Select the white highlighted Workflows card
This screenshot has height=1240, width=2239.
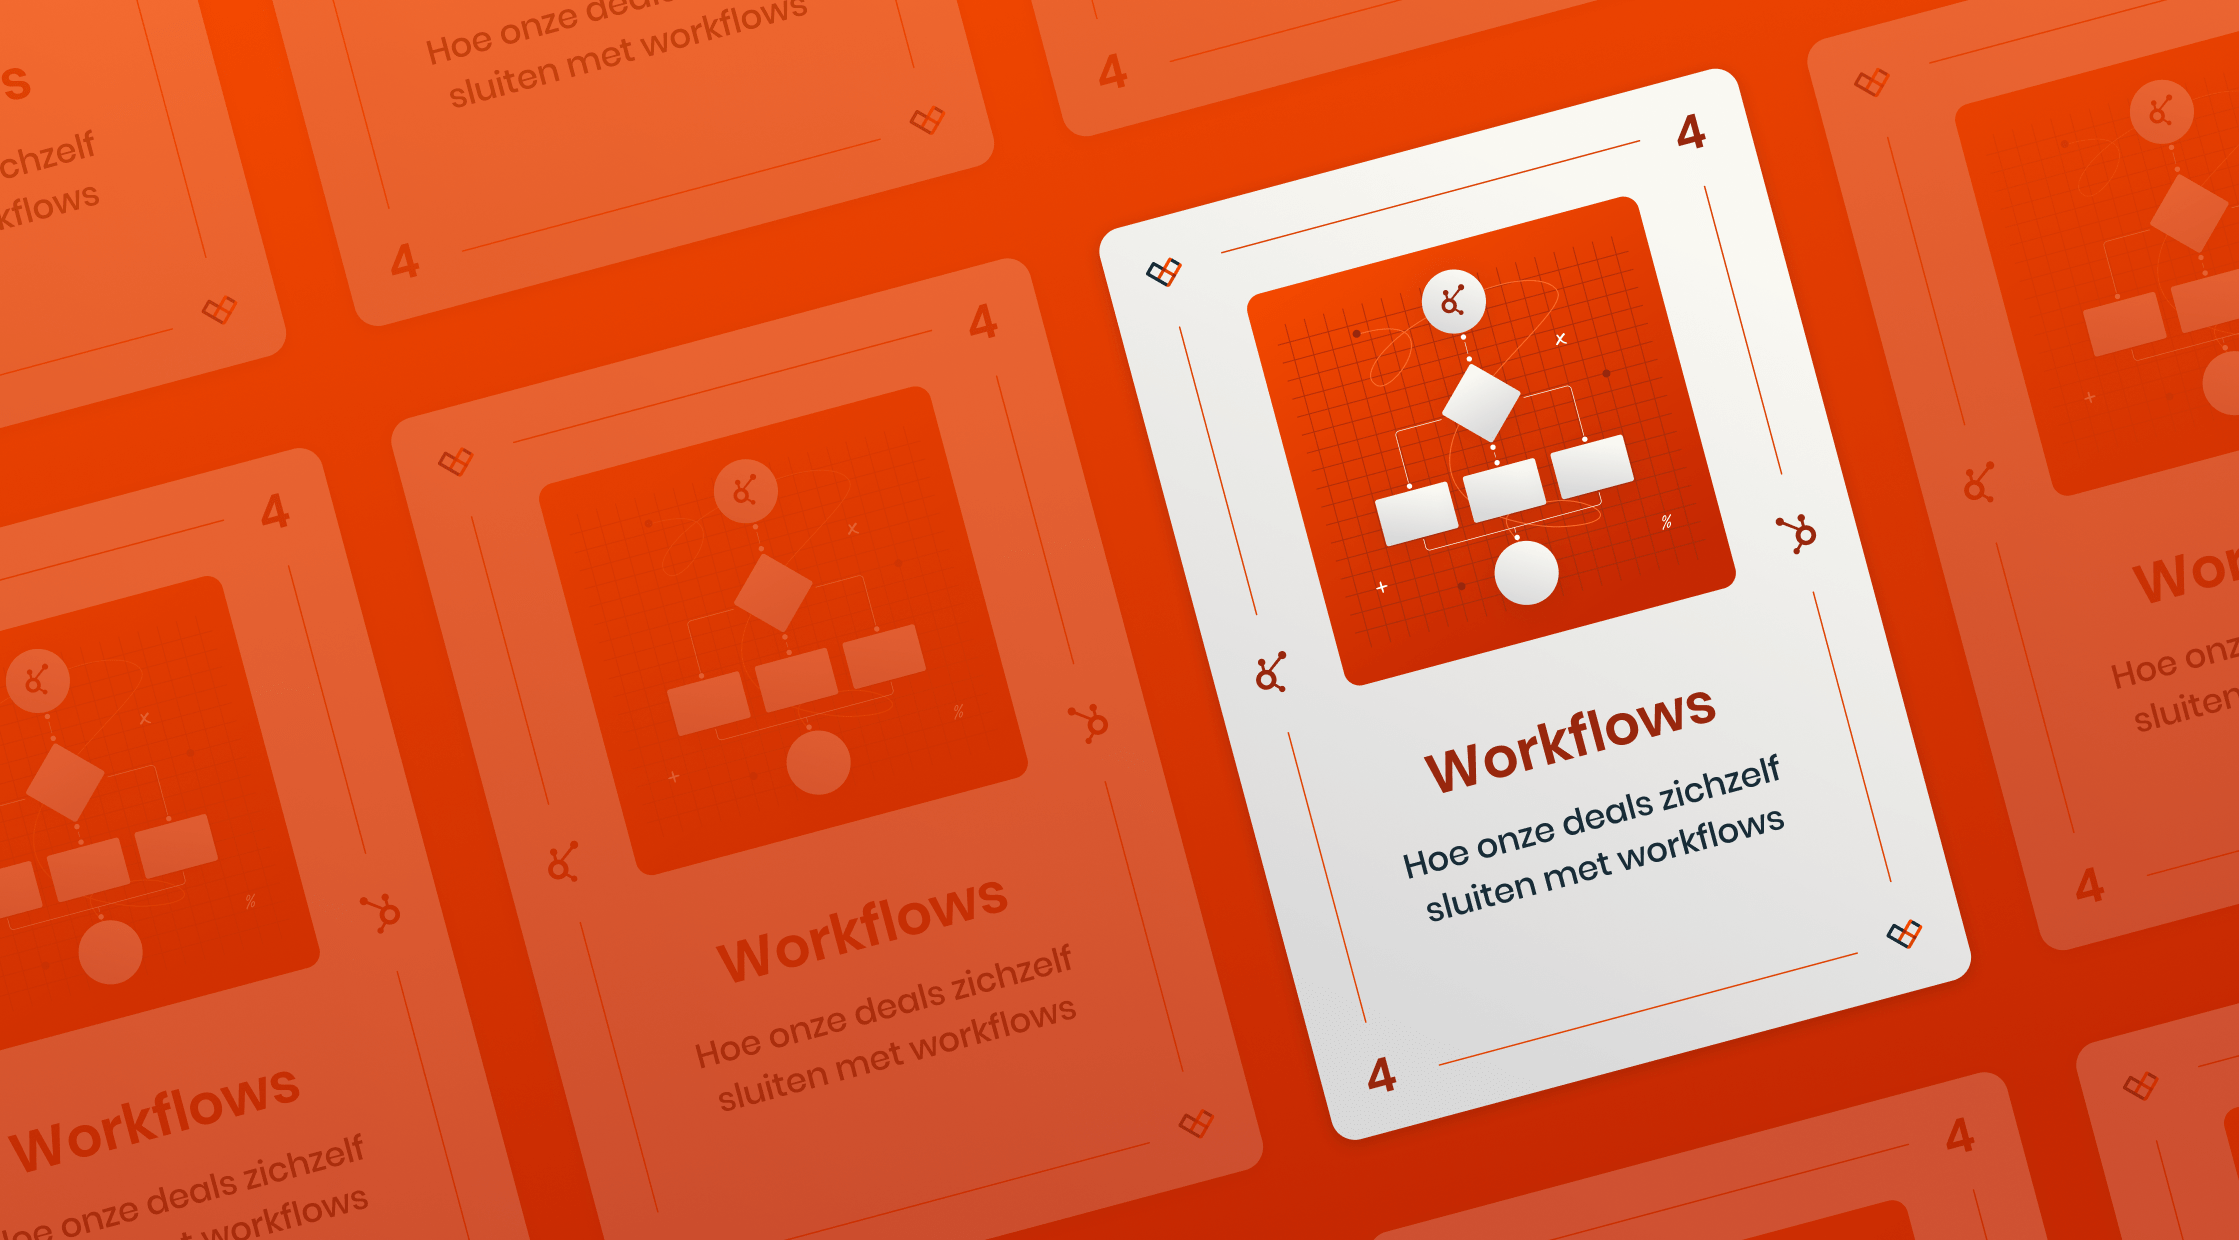(1535, 604)
